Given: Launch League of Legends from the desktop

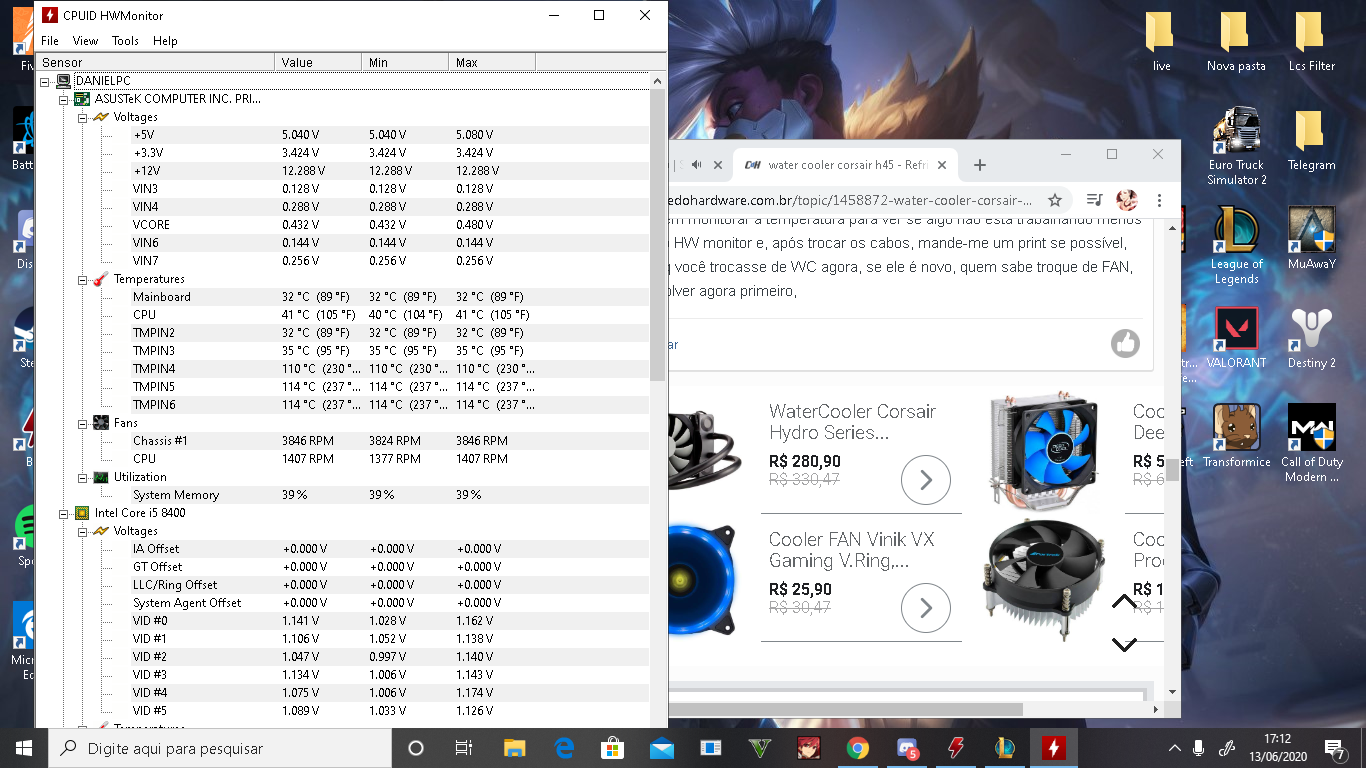Looking at the screenshot, I should click(x=1236, y=246).
